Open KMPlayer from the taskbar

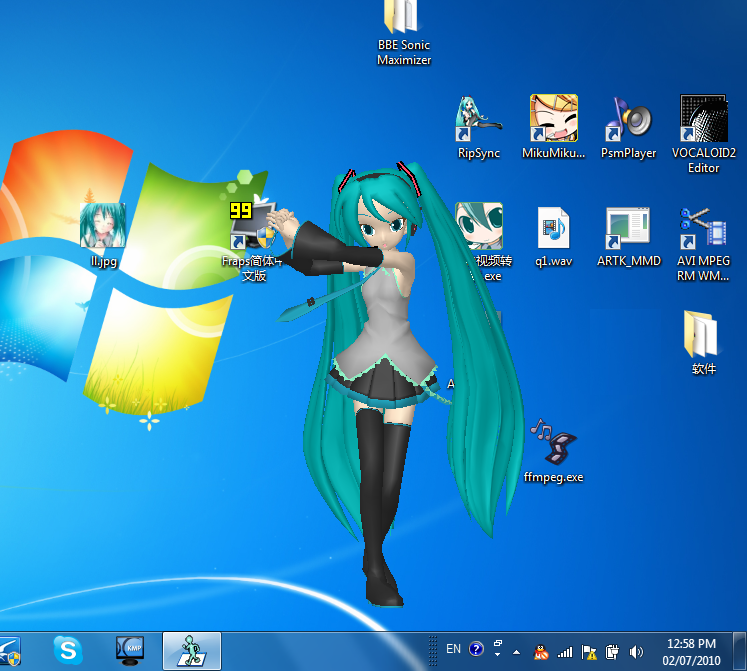[130, 651]
